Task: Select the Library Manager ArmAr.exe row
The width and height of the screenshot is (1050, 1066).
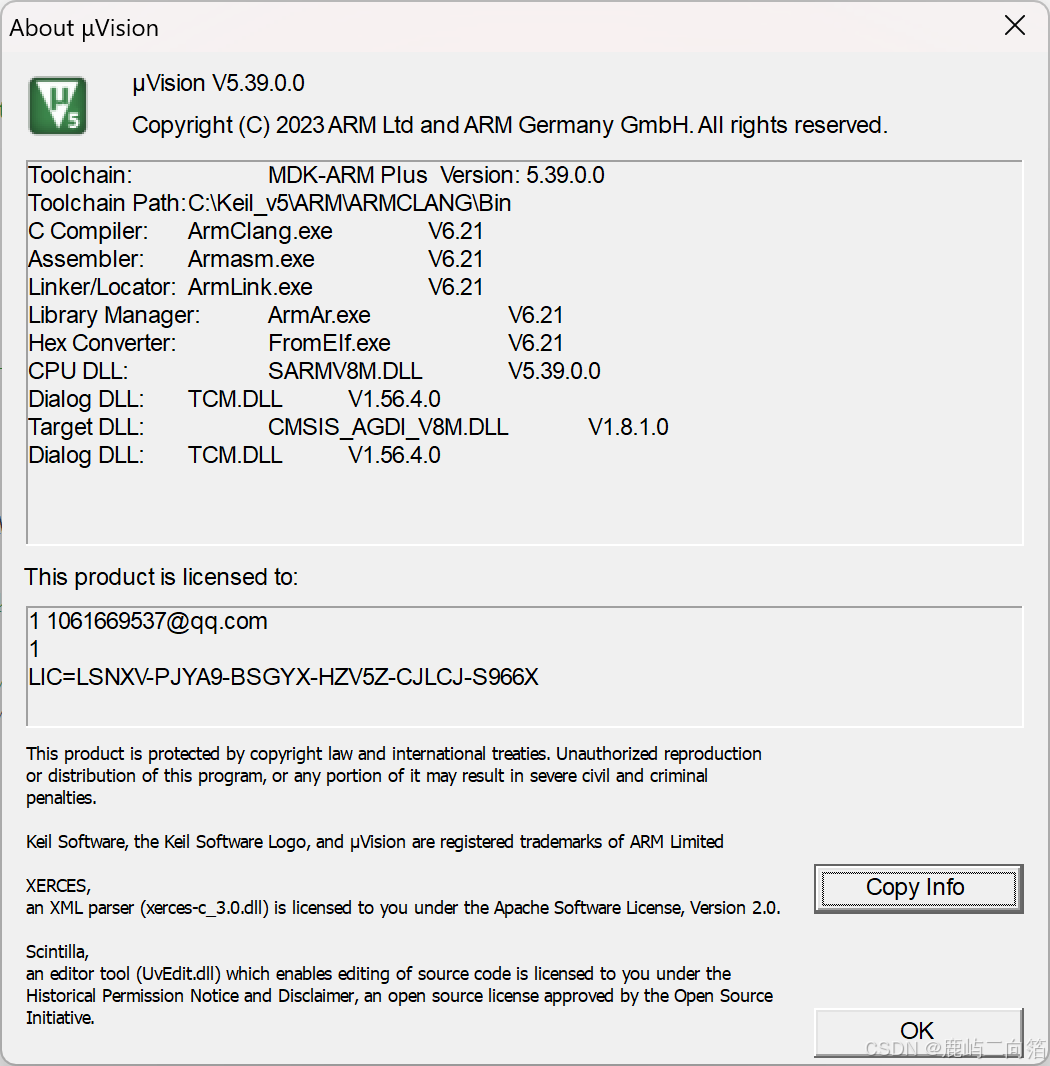Action: [296, 315]
